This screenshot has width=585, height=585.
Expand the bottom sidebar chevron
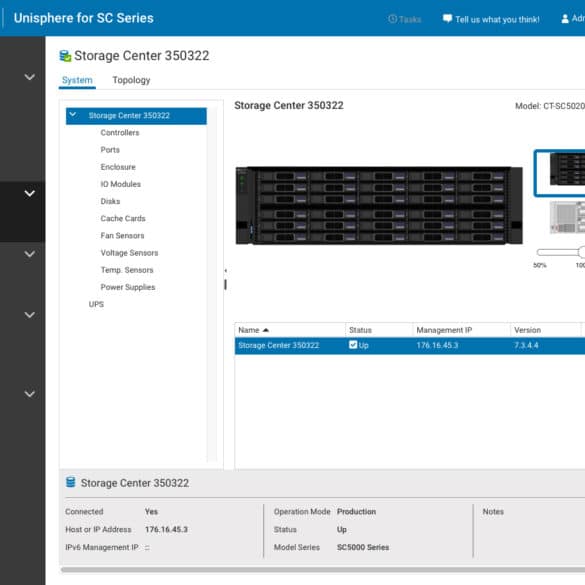(29, 394)
